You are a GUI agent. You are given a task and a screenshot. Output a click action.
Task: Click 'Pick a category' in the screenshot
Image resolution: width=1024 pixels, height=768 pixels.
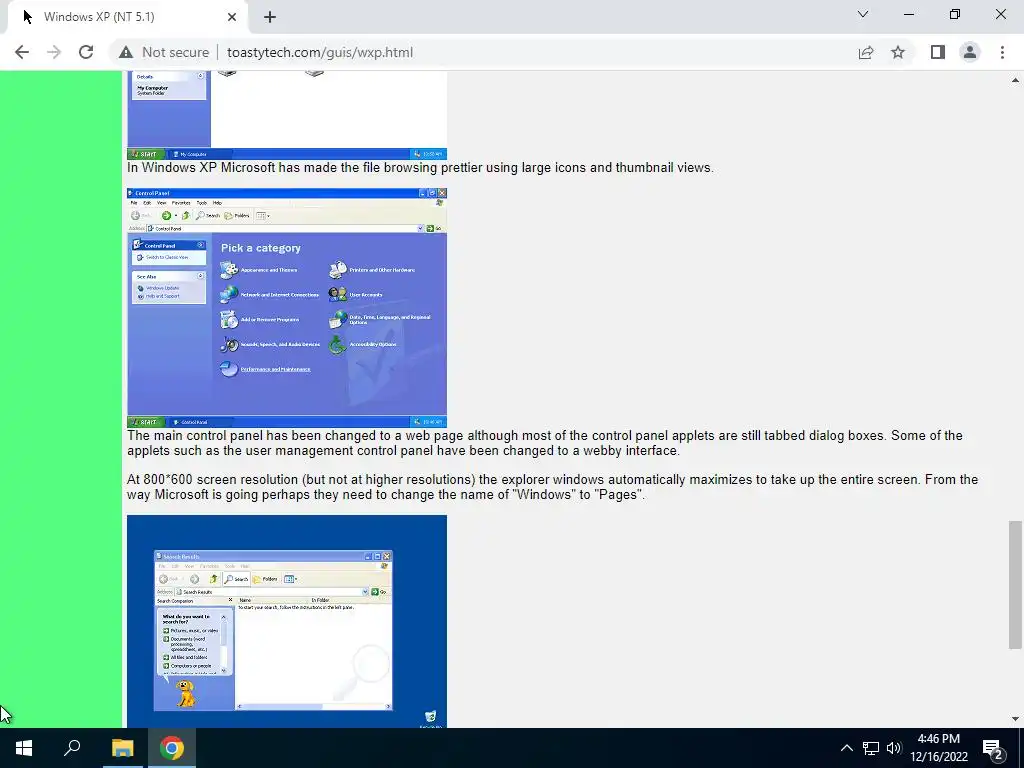coord(261,248)
